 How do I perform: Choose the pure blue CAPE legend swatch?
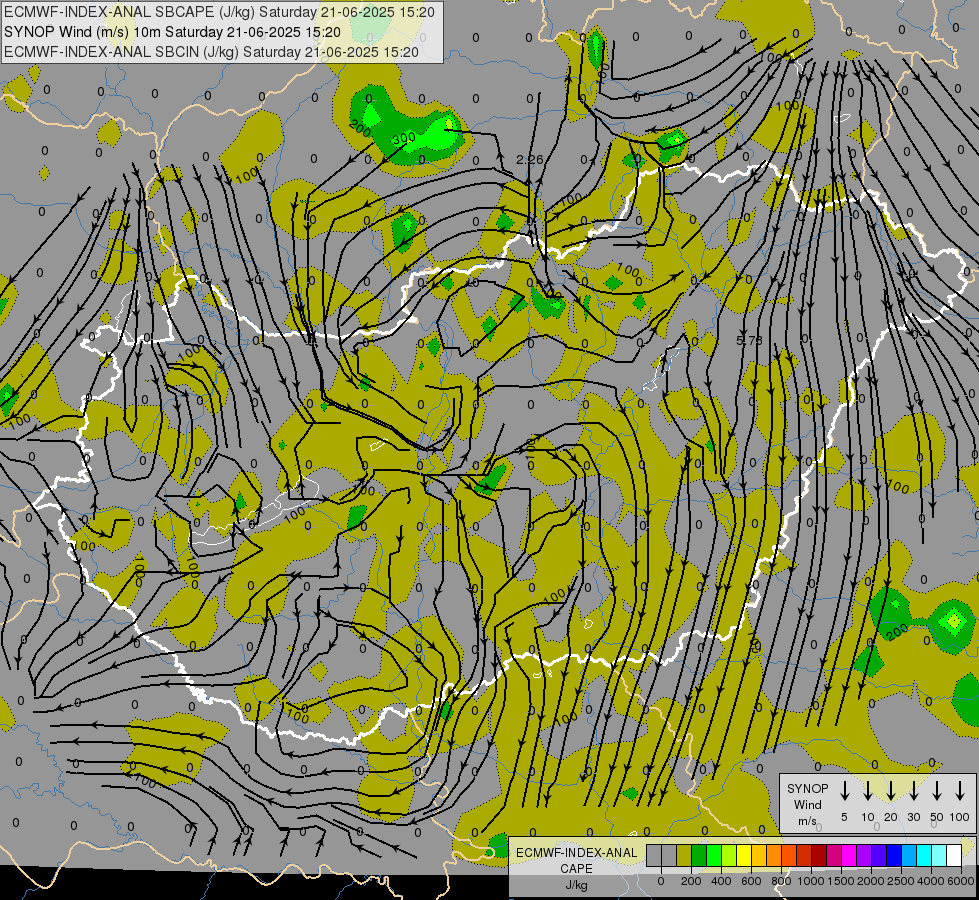pos(895,855)
